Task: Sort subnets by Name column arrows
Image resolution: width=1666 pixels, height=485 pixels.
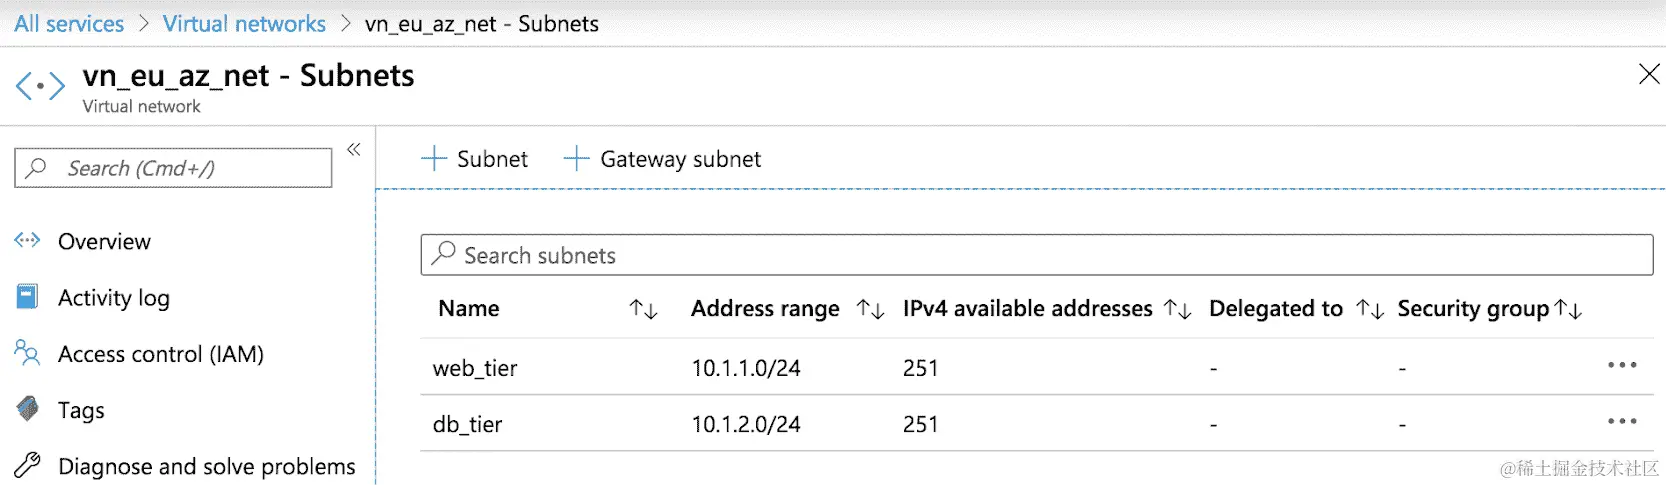Action: click(x=644, y=310)
